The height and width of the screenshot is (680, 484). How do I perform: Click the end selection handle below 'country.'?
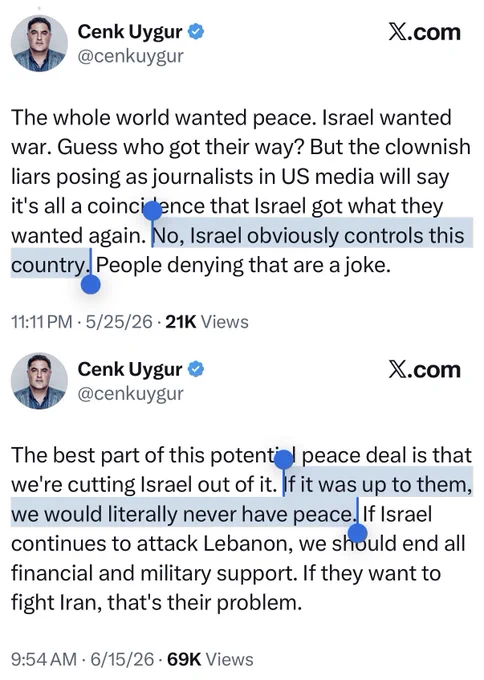tap(91, 284)
